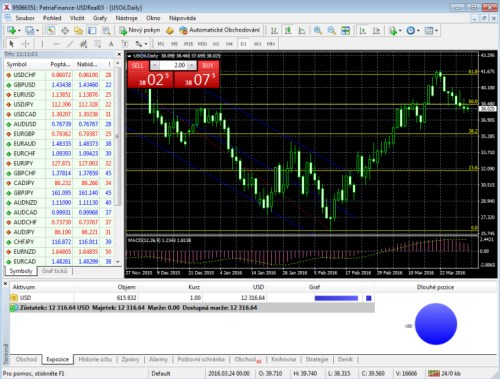Open the Nástroje menu
This screenshot has width=500, height=379.
coord(127,18)
